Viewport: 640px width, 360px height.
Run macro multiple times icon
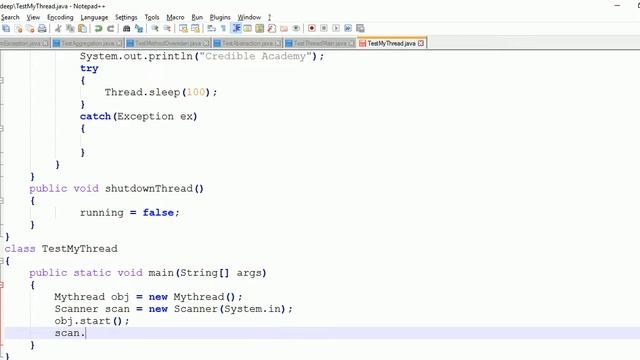coord(348,28)
